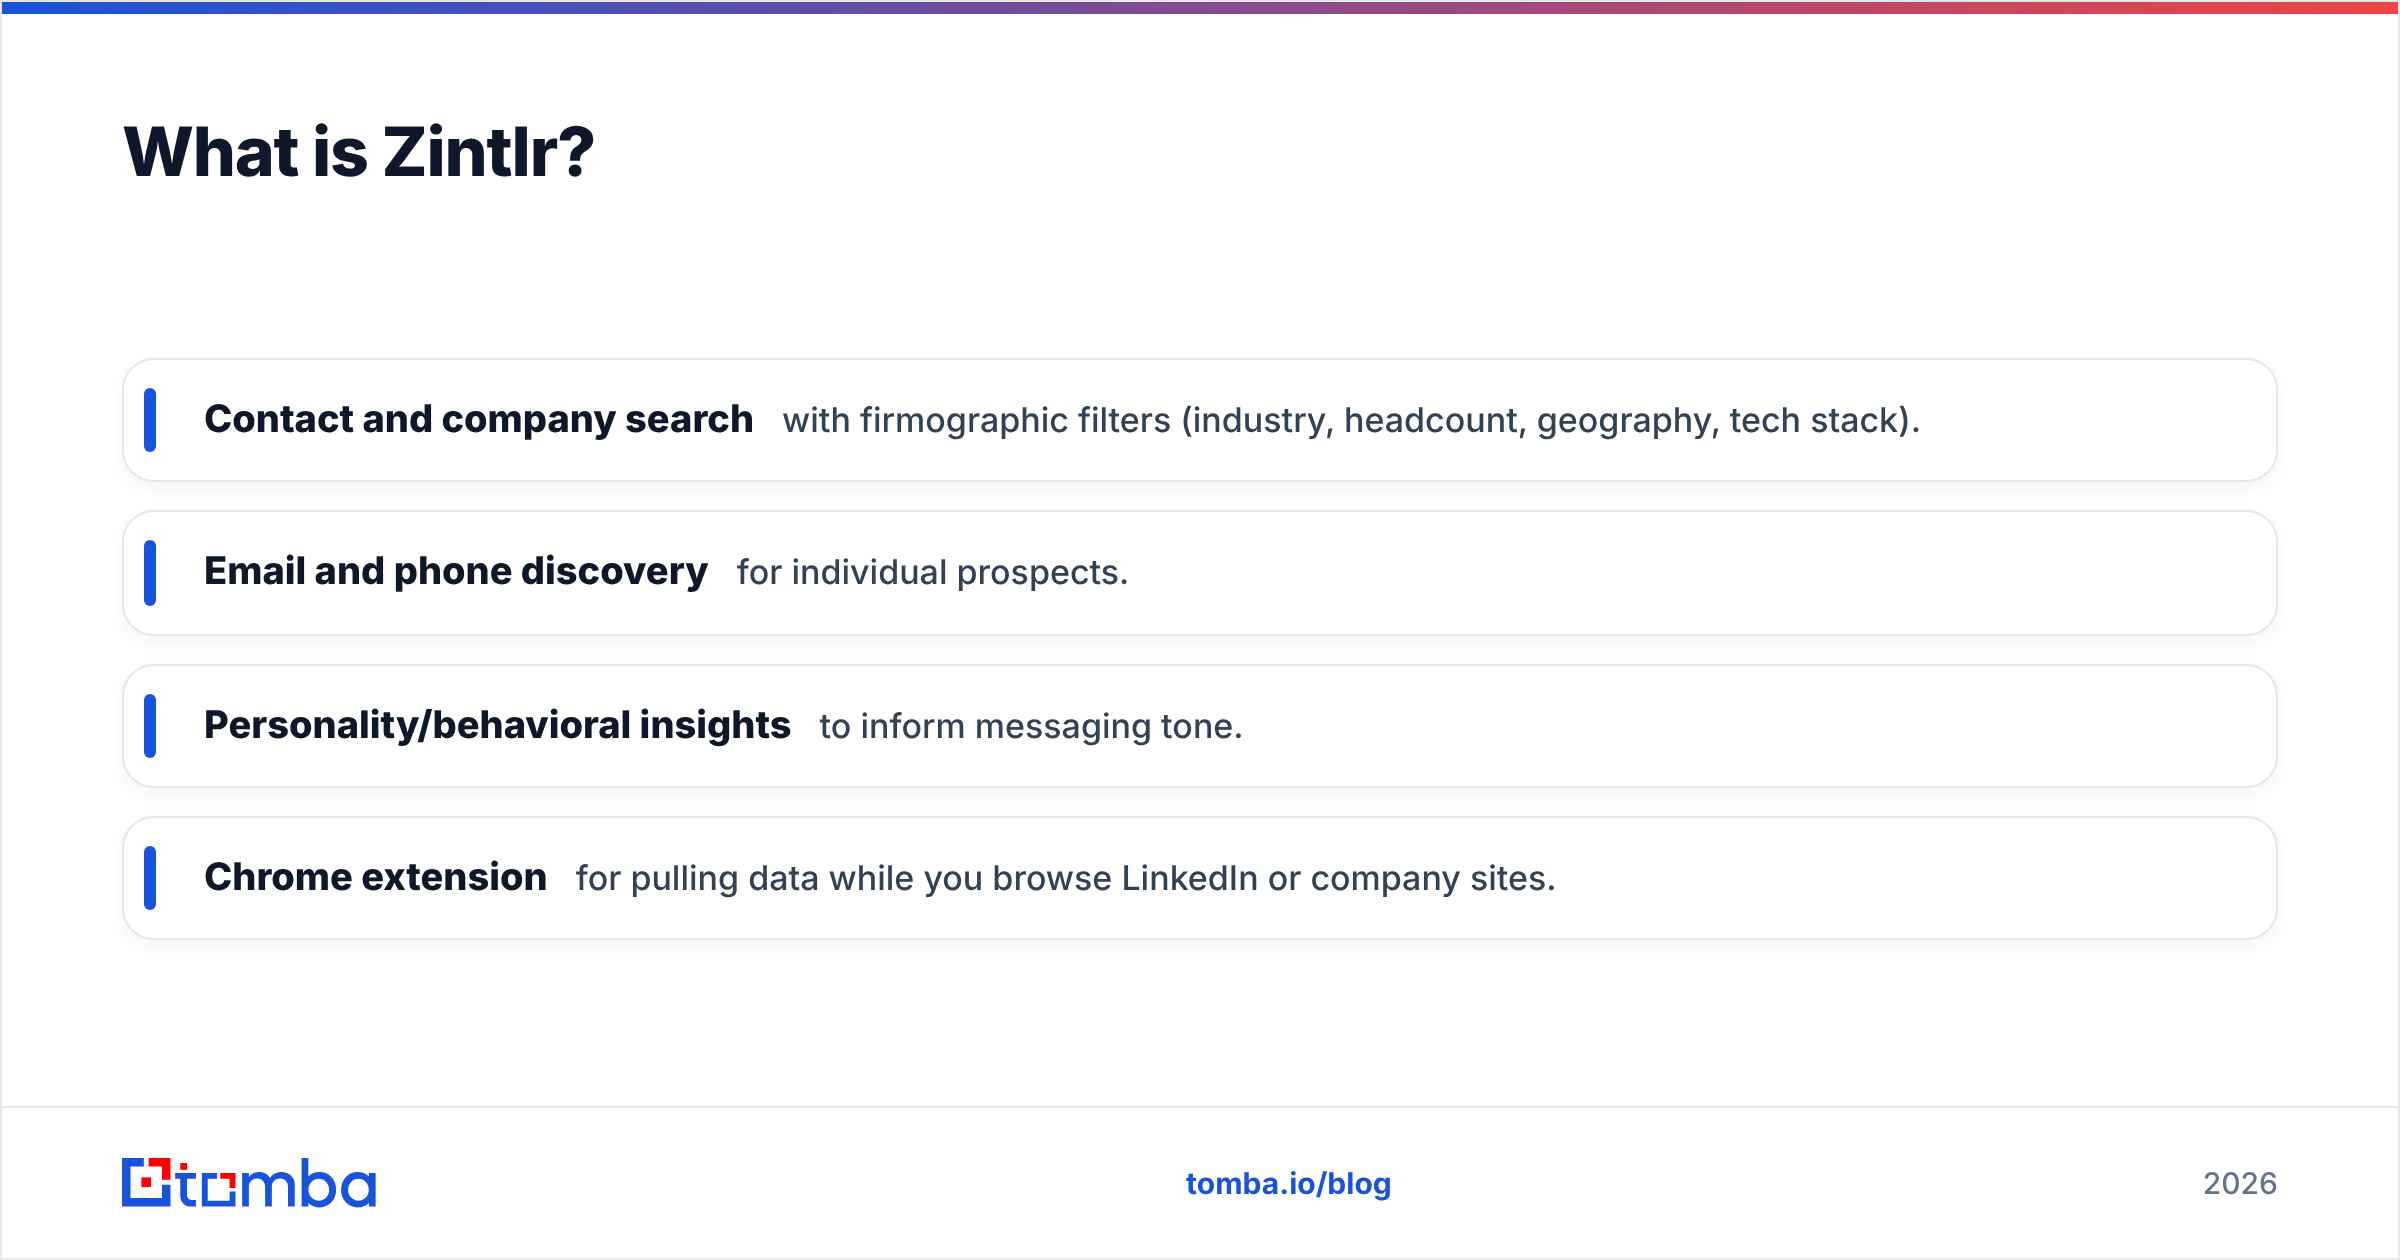Click blue accent bar beside Chrome extension
Screen dimensions: 2400x1260
pos(150,878)
